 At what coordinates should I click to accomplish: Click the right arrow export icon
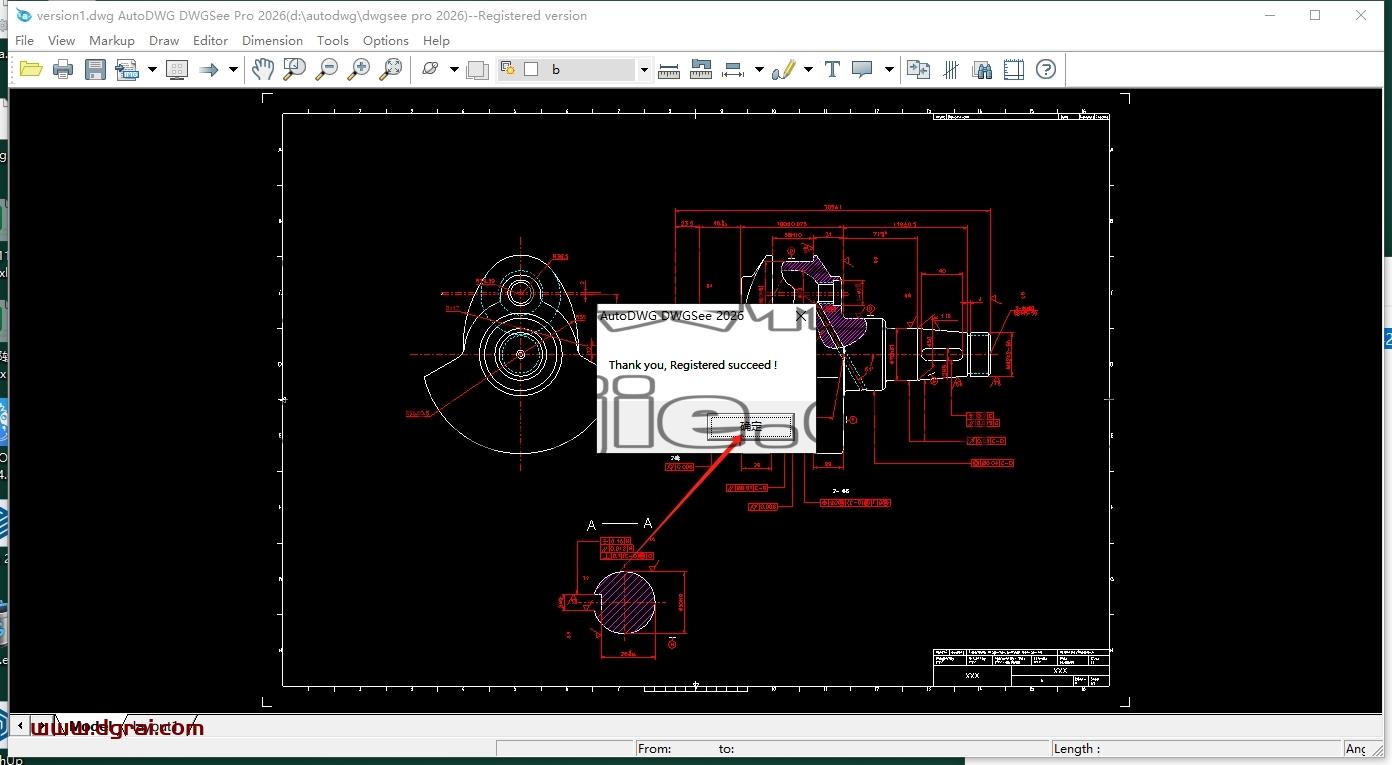point(208,69)
